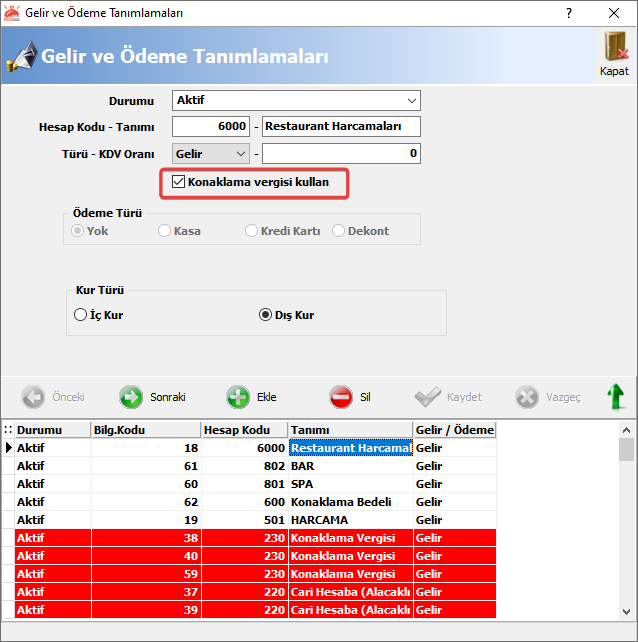Click the table vertical scrollbar thumb
The image size is (638, 642).
pyautogui.click(x=626, y=450)
